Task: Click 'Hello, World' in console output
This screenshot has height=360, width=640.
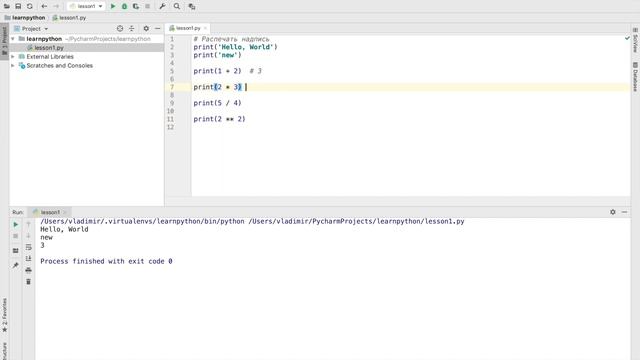Action: click(x=64, y=229)
